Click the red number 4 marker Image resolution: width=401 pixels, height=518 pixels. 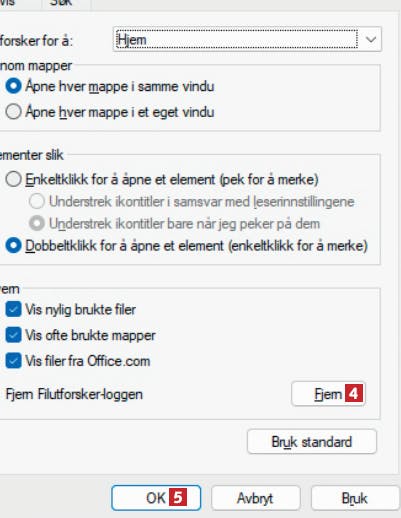click(x=354, y=394)
